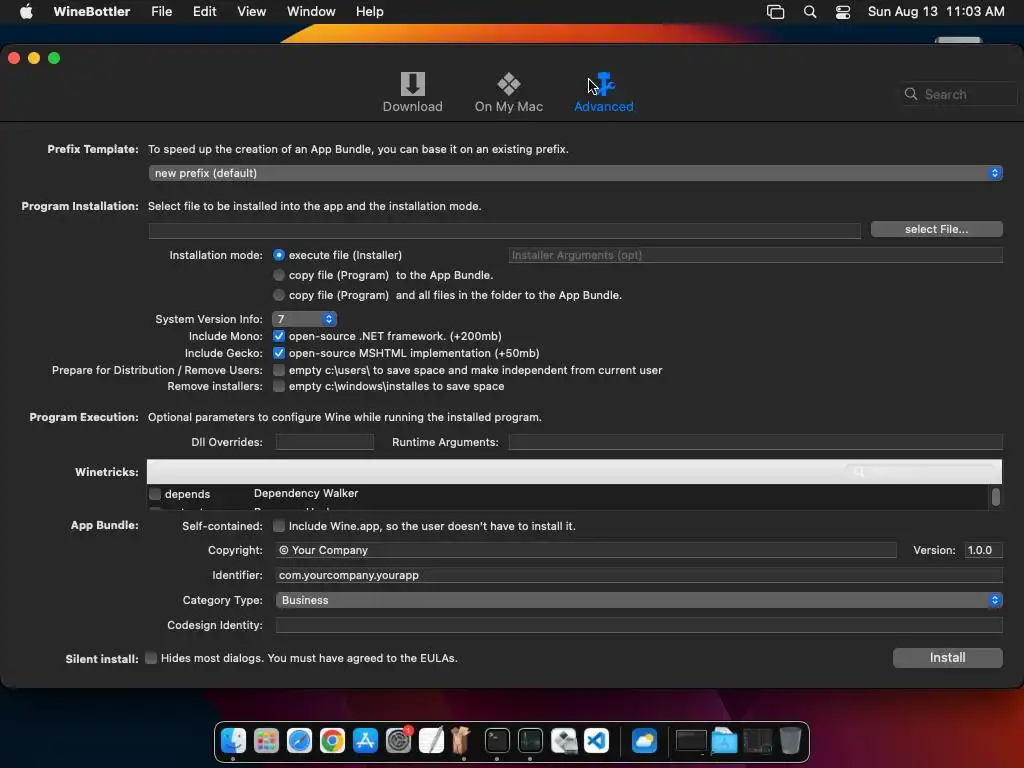Screen dimensions: 1024x768
Task: Select copy file to the App Bundle mode
Action: [279, 275]
